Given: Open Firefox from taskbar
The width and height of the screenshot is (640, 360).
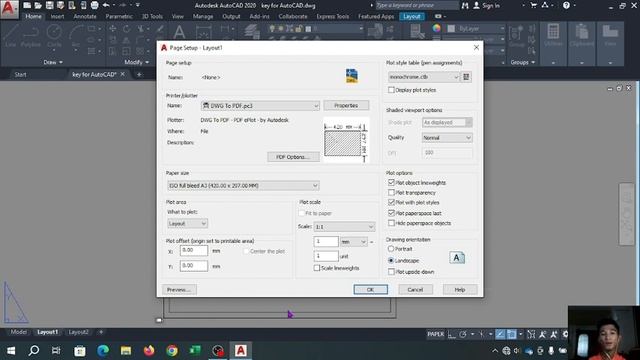Looking at the screenshot, I should (x=149, y=350).
